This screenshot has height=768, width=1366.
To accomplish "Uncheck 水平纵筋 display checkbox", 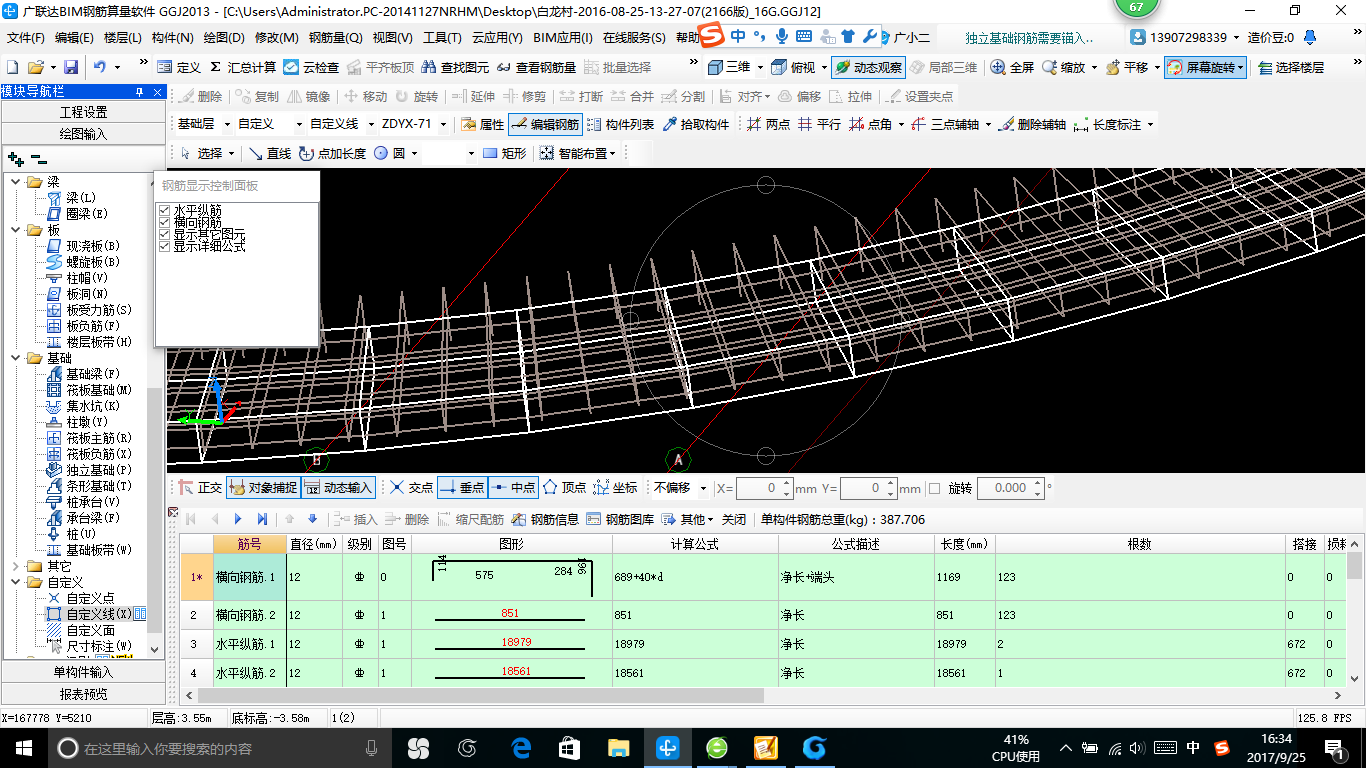I will (x=165, y=211).
